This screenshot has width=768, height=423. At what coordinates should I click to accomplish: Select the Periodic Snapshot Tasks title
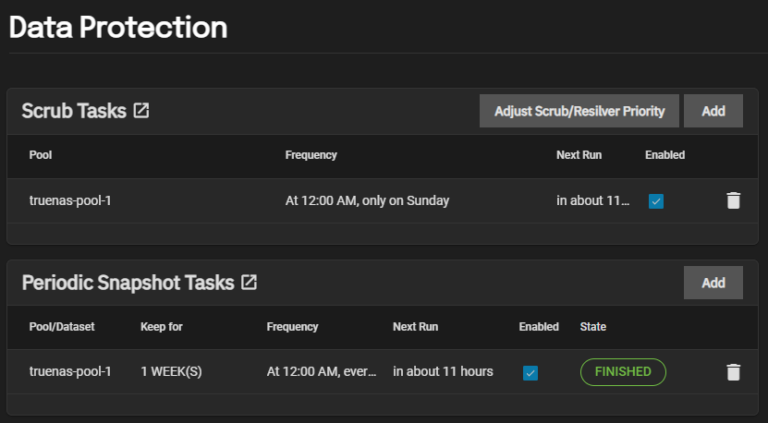point(128,283)
